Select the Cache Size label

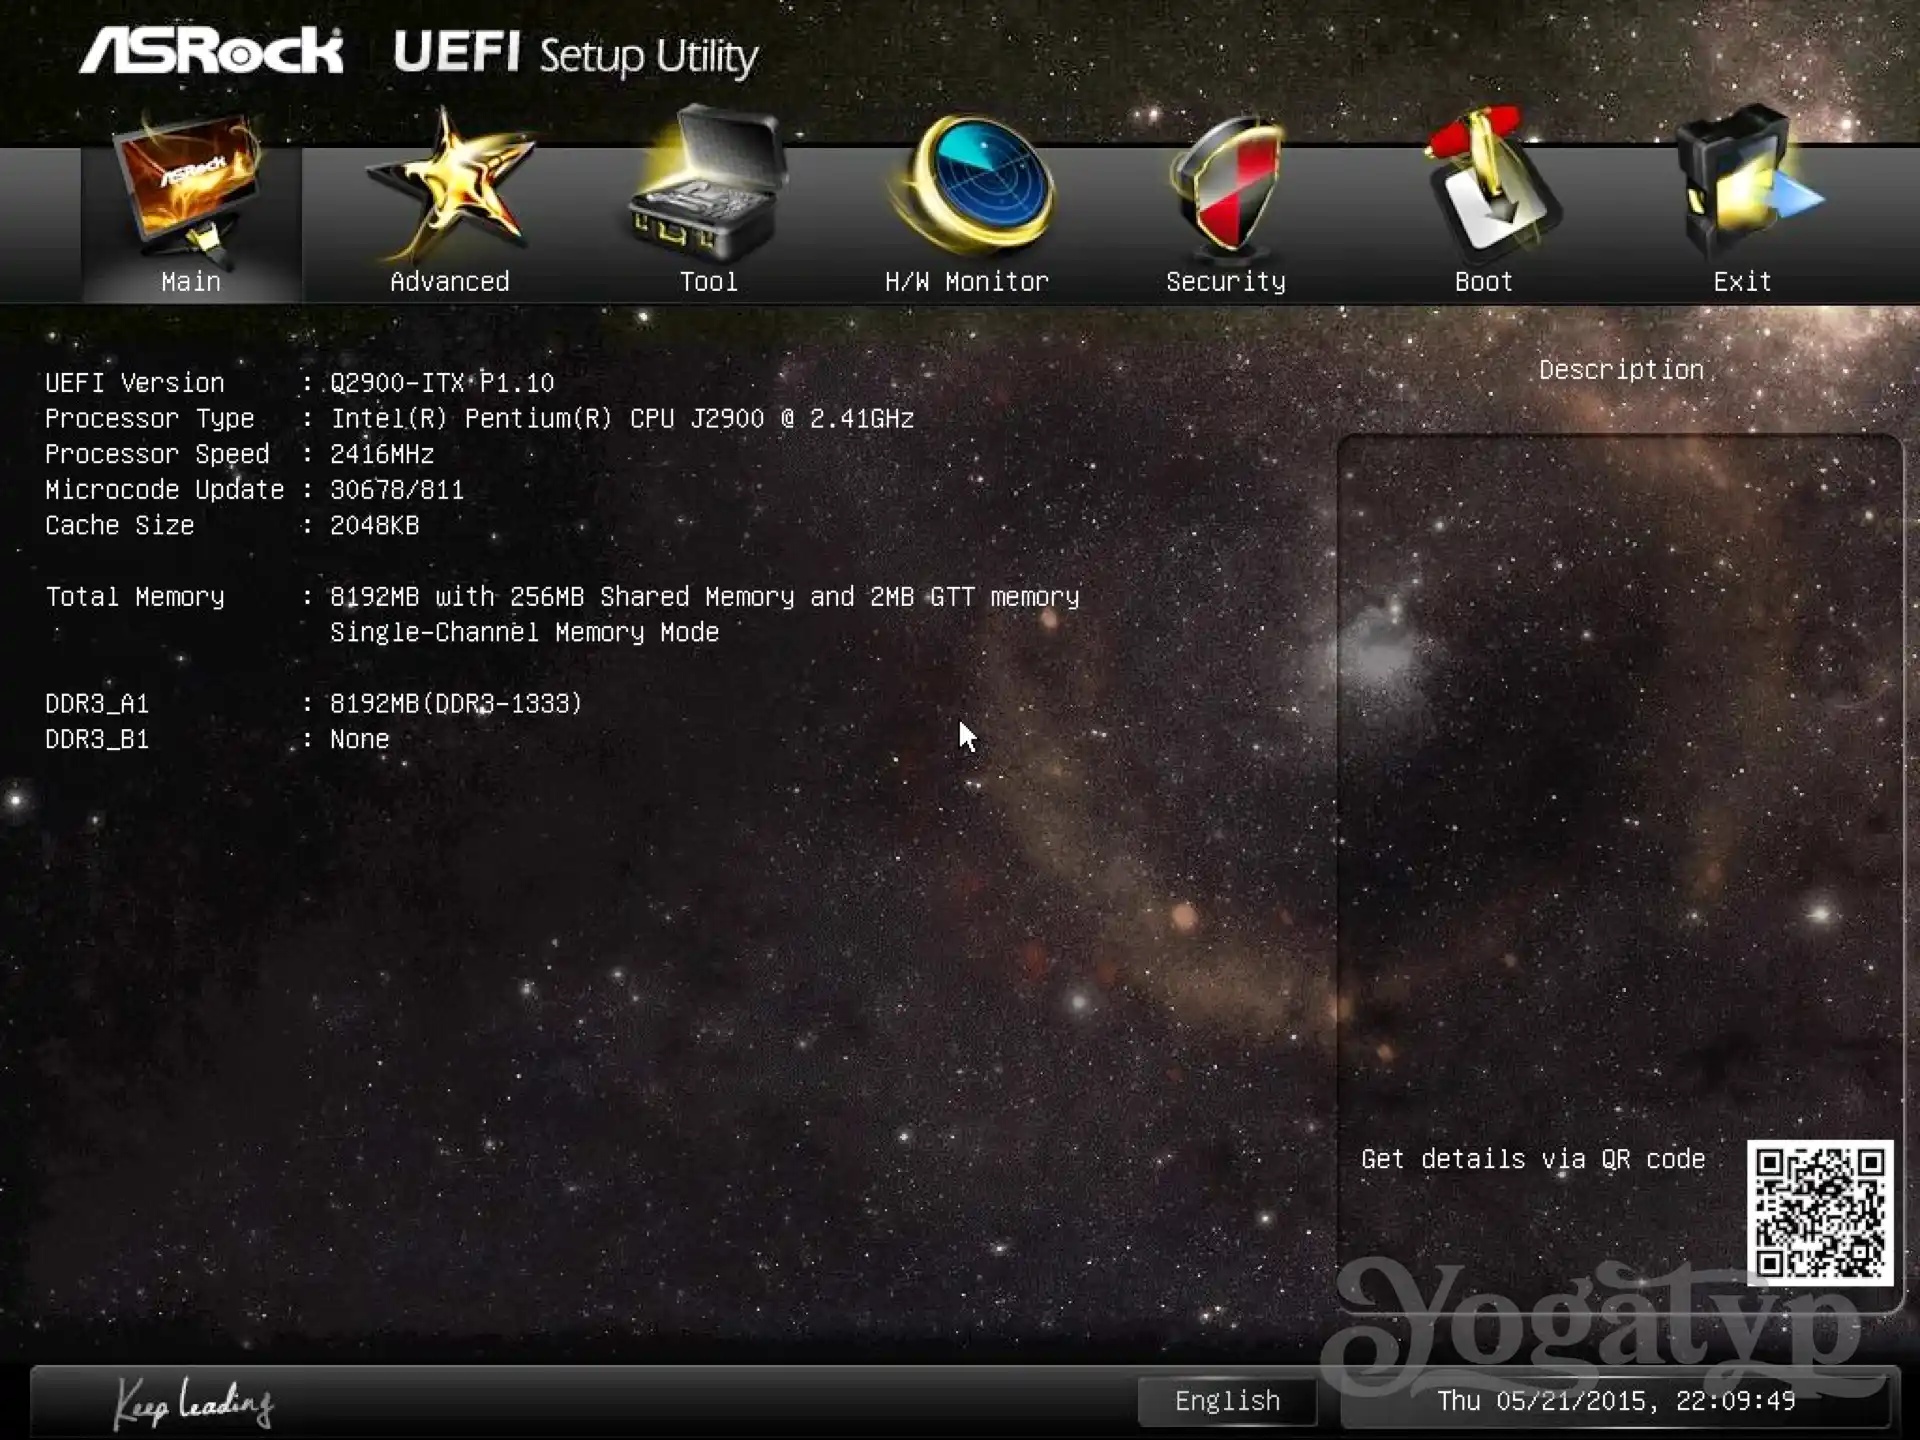(120, 525)
